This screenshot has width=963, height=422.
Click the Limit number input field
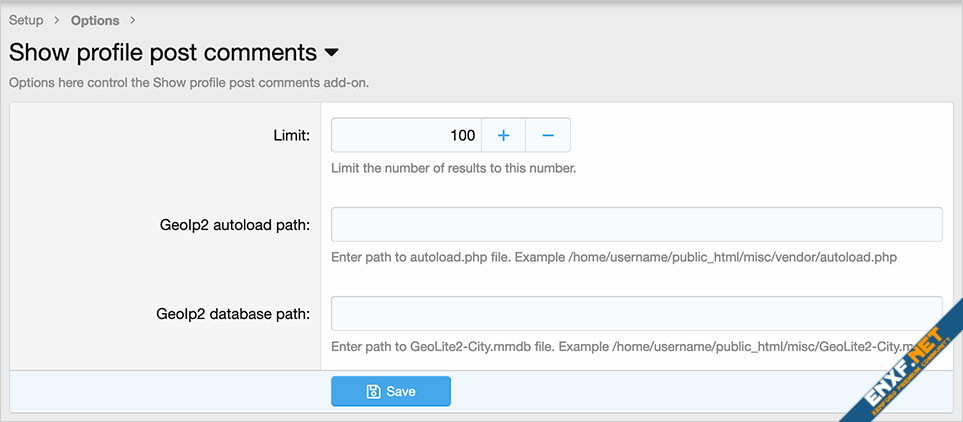(x=406, y=135)
